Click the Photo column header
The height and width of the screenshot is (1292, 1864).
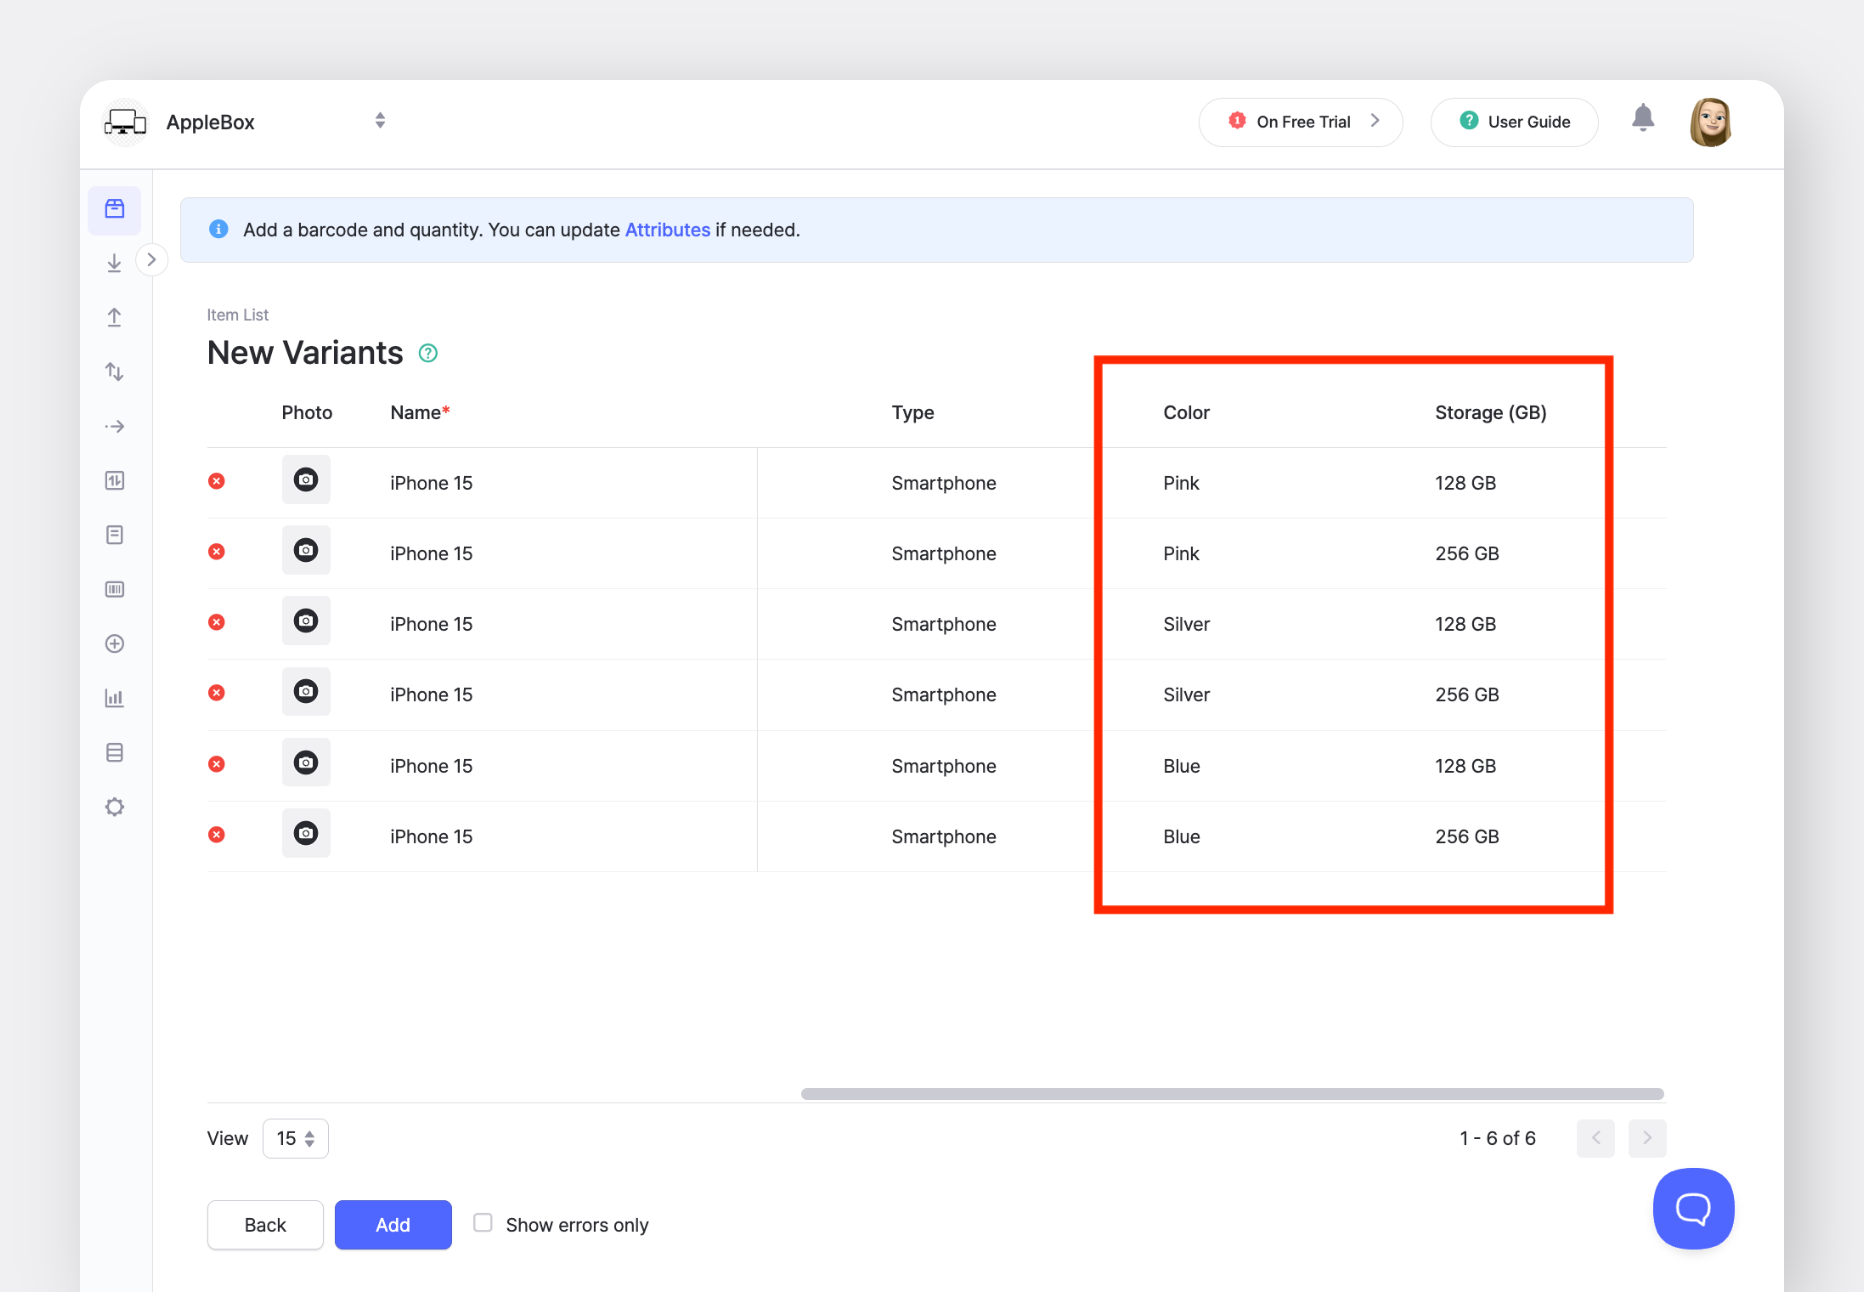pos(307,413)
